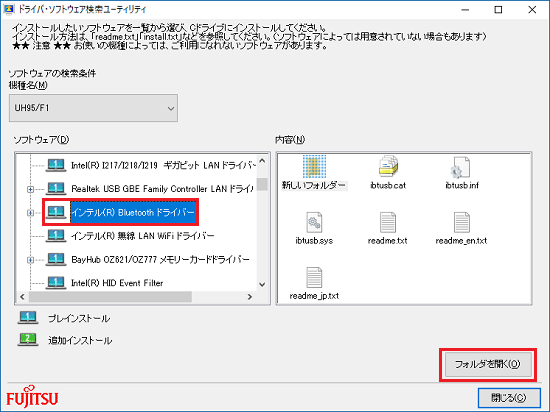Click the software list horizontal scrollbar thumb

pos(110,297)
